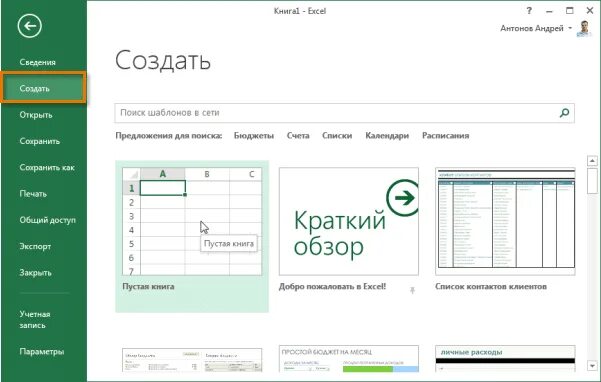
Task: Select Простой бюджет на месяц template
Action: 349,359
